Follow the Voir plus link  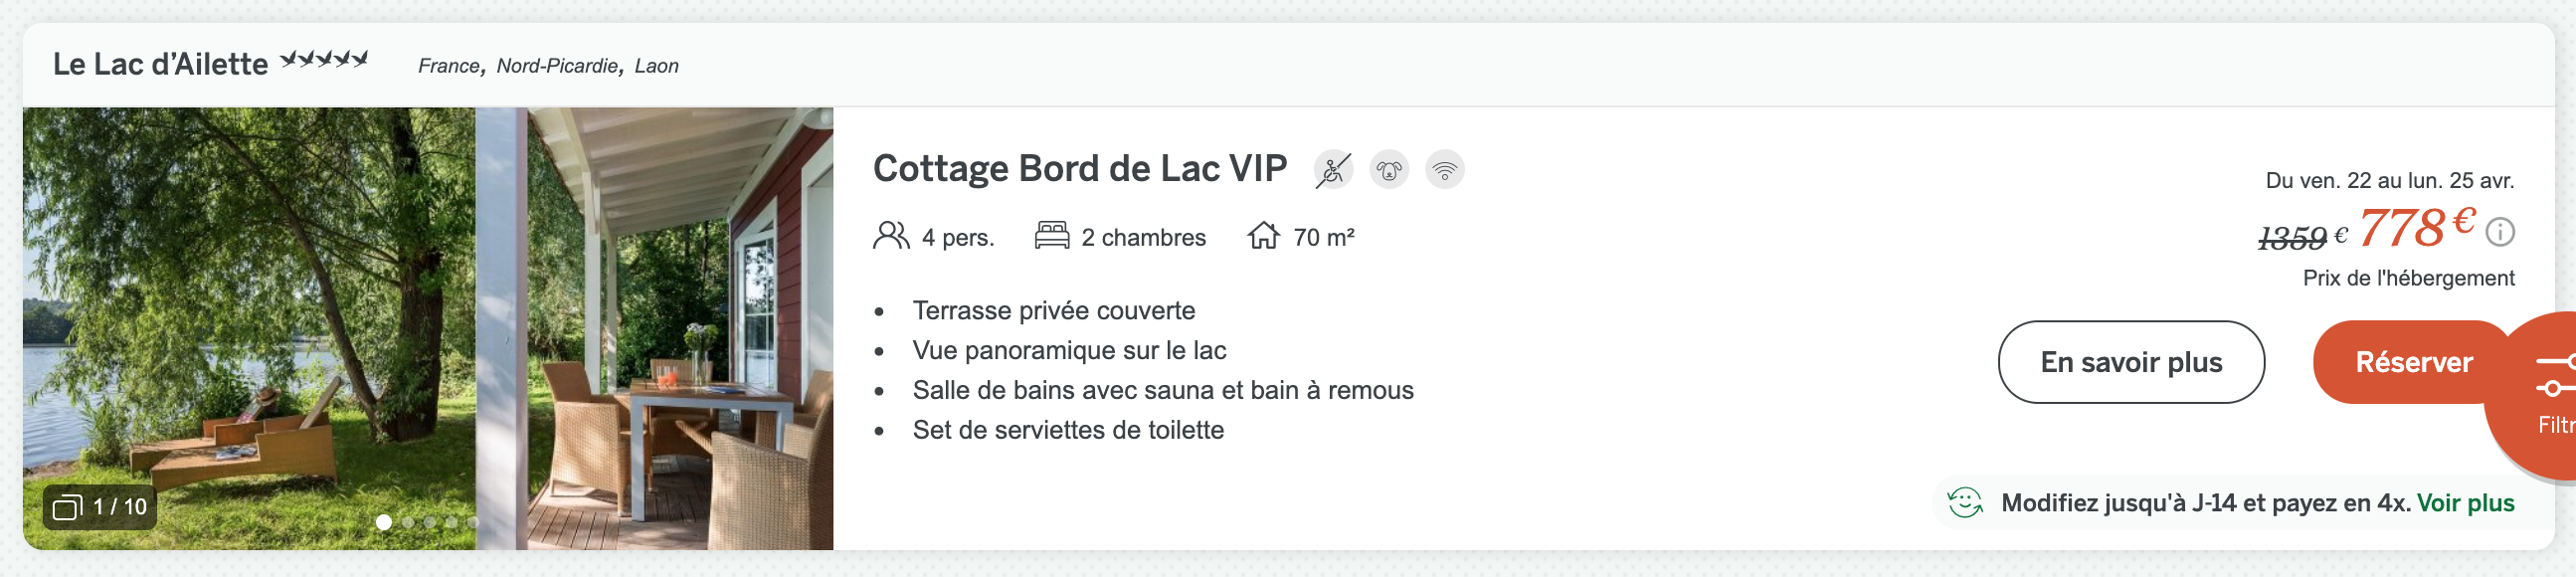pyautogui.click(x=2465, y=503)
